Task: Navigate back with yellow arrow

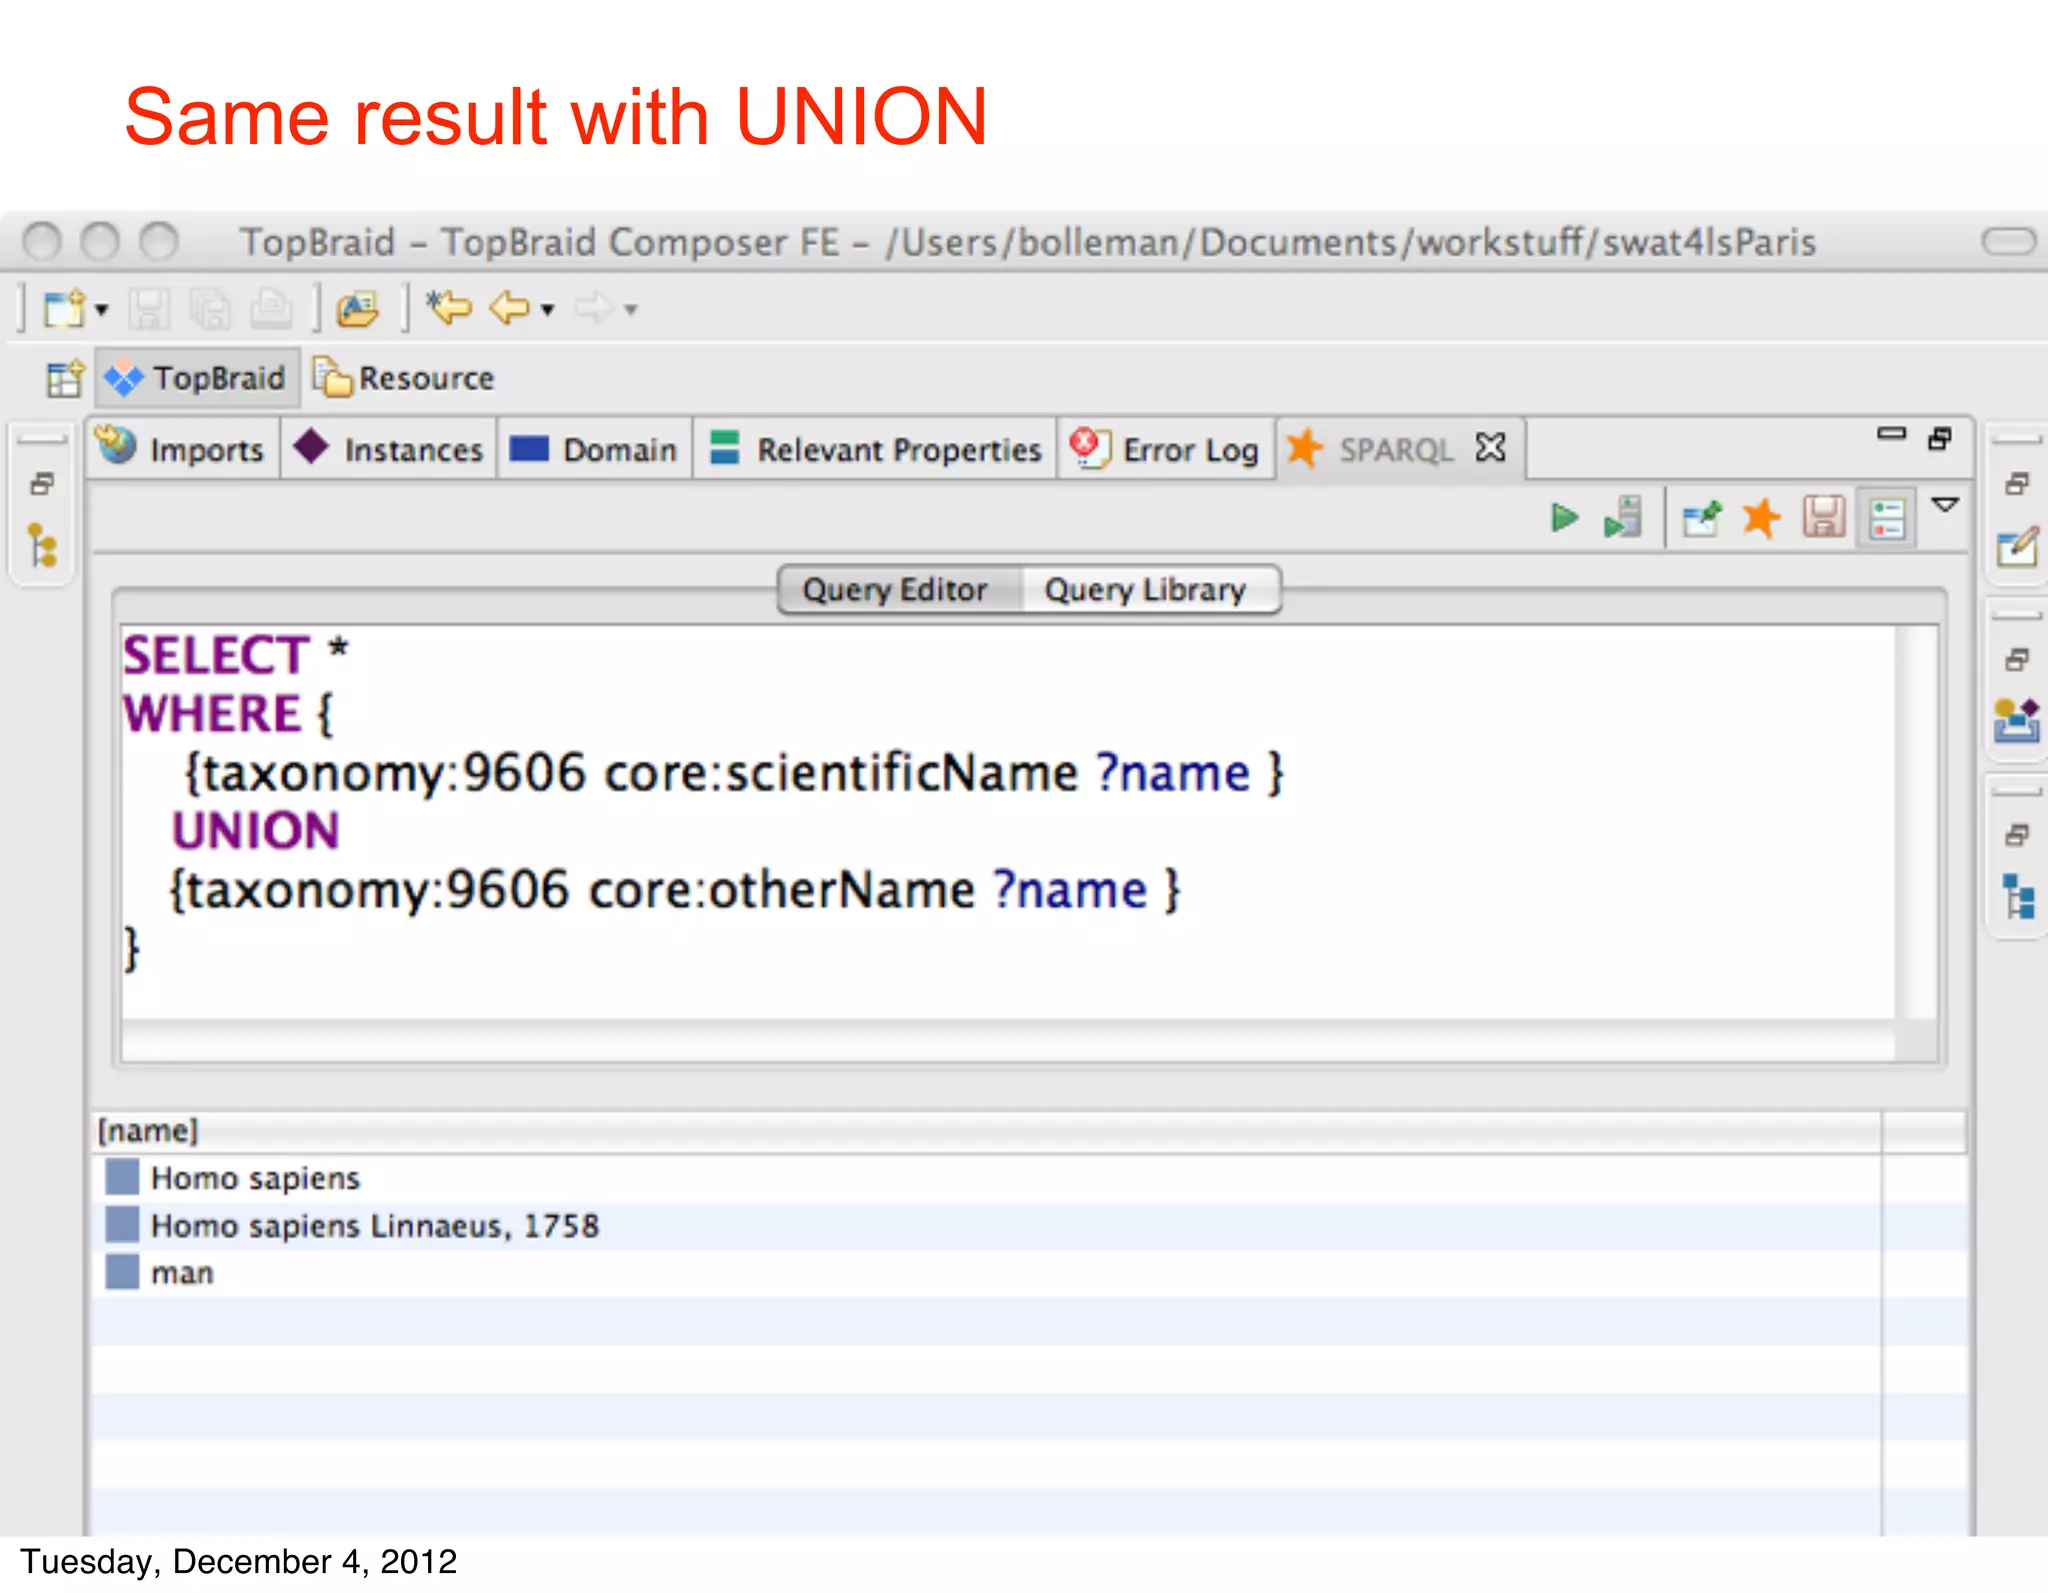Action: (510, 308)
